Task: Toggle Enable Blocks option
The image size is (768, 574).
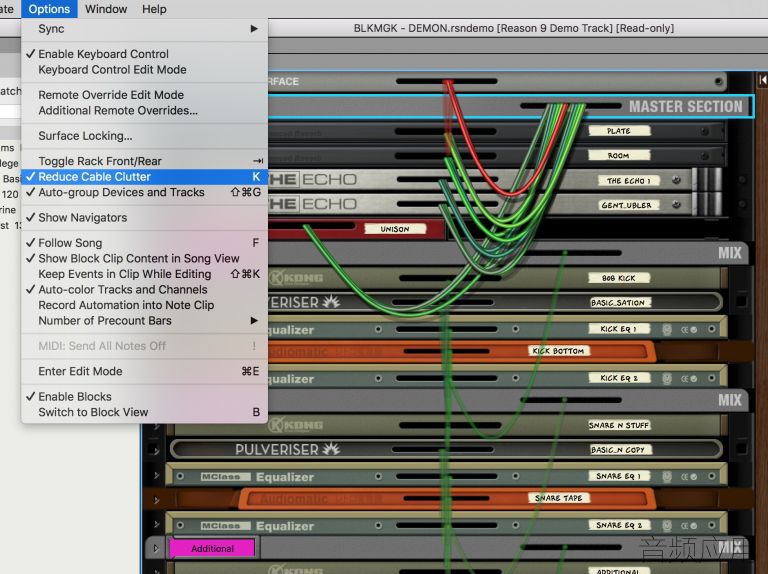Action: pyautogui.click(x=145, y=396)
